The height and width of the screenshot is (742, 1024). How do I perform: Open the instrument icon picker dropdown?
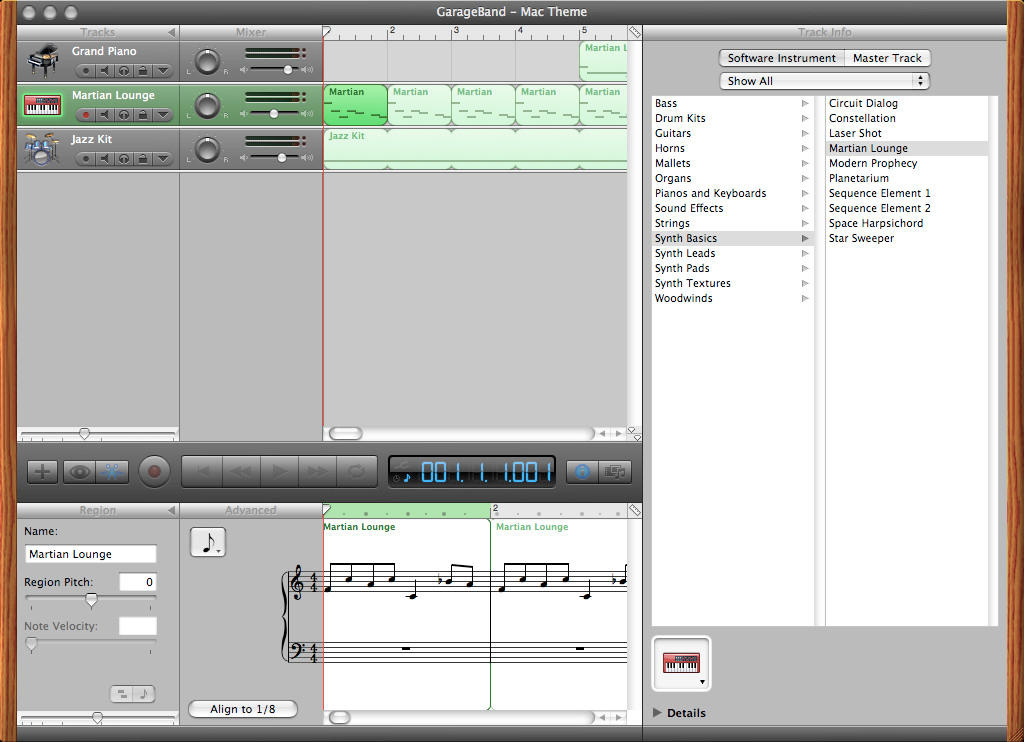(x=681, y=664)
